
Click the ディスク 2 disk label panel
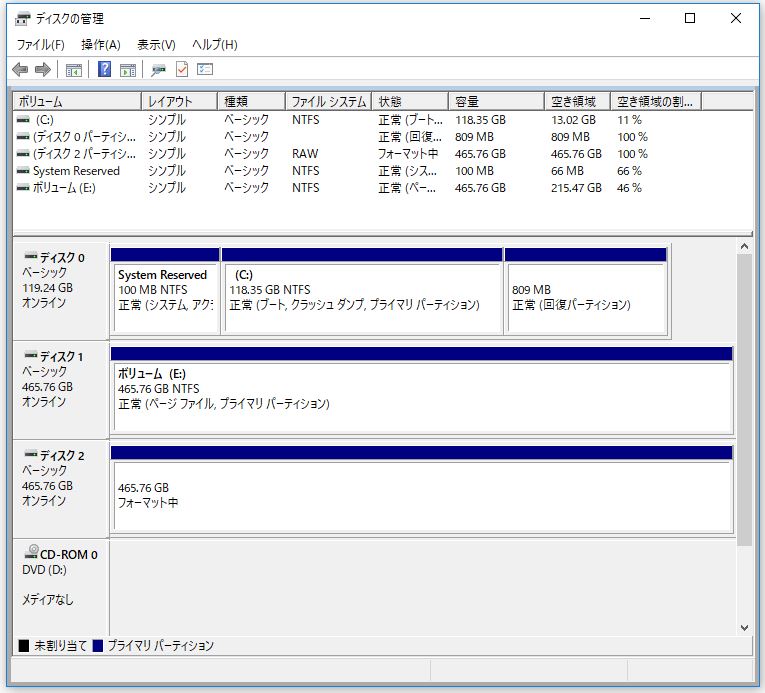click(61, 489)
